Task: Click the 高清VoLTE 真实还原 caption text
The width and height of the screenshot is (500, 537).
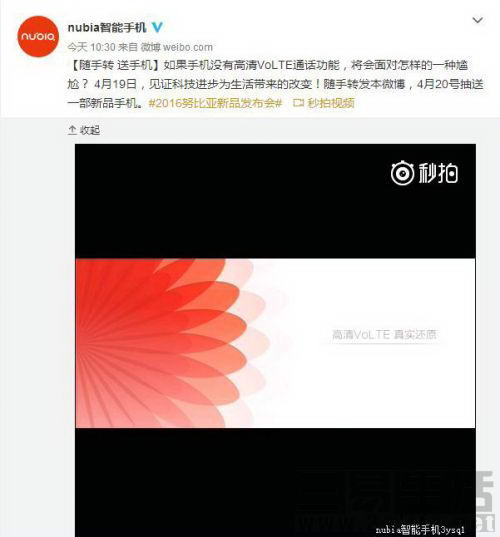Action: [384, 335]
